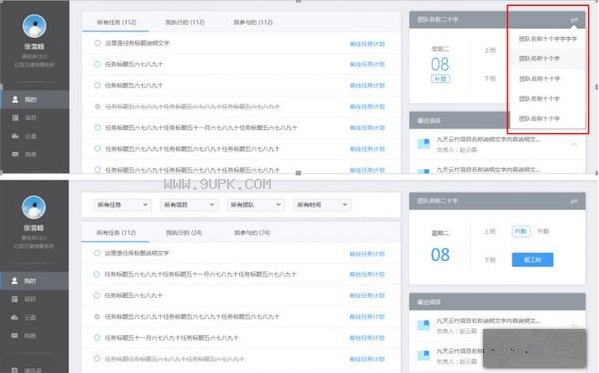Open 消息 messages in upper mockup sidebar
Viewport: 599px width, 373px height.
[34, 154]
